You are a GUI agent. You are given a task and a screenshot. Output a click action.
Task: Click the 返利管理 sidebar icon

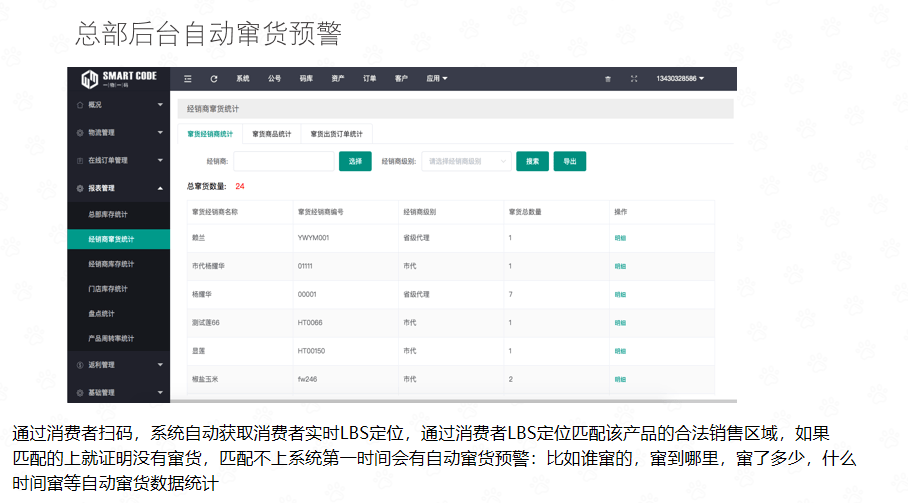click(x=80, y=365)
